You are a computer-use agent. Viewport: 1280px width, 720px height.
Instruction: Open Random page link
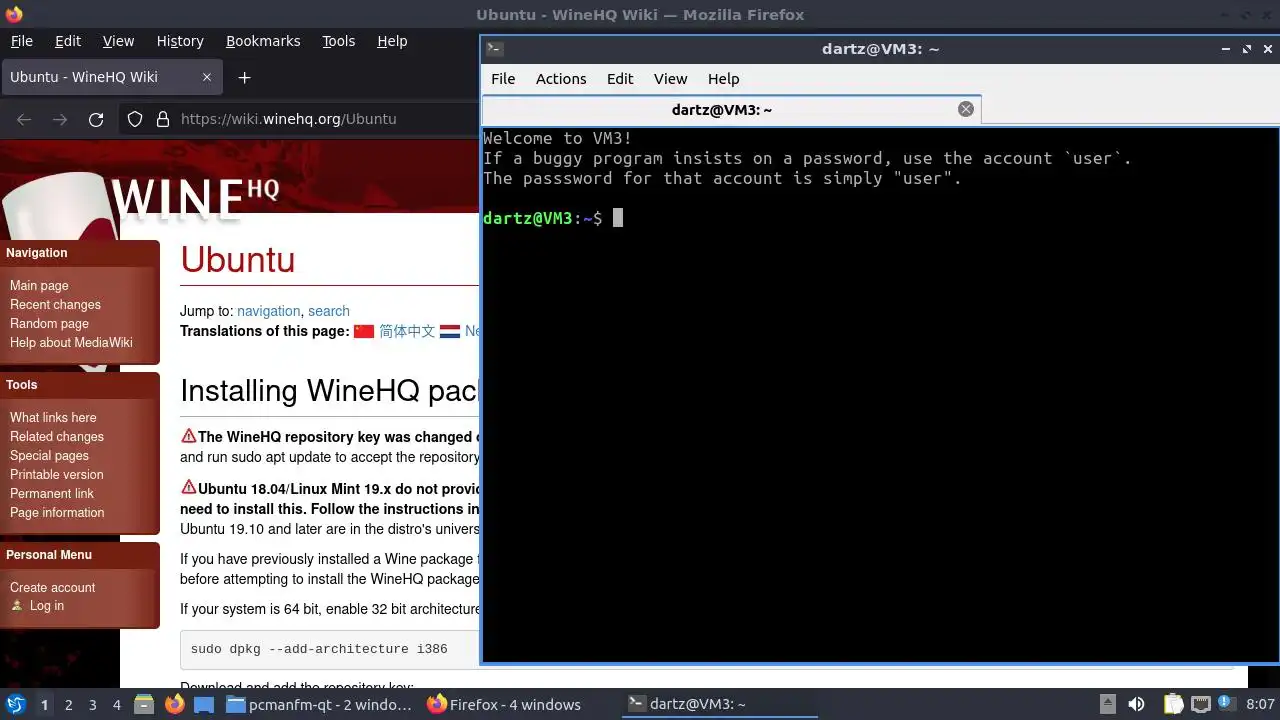click(x=49, y=323)
